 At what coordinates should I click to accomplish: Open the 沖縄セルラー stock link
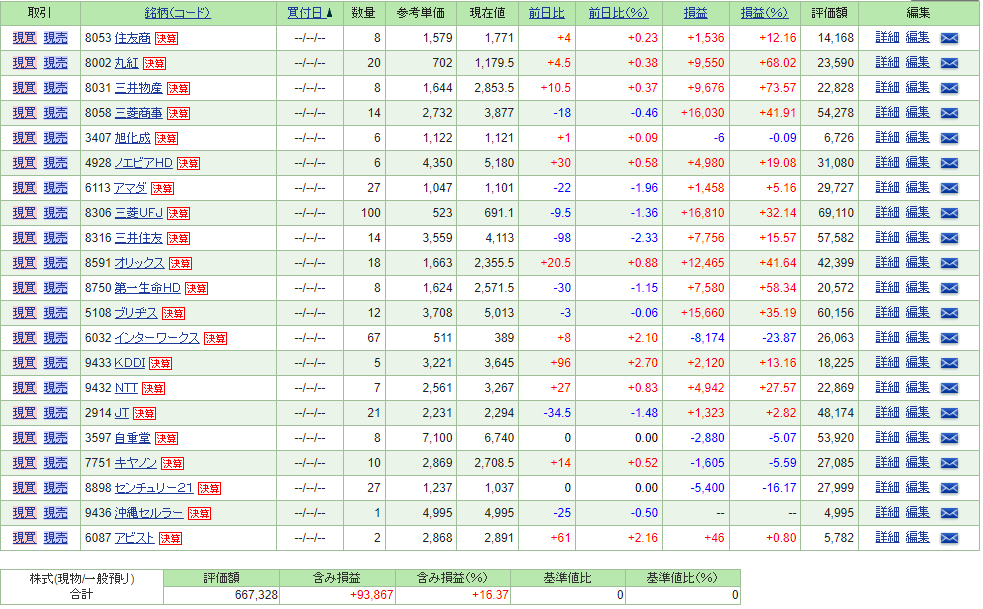click(x=149, y=513)
